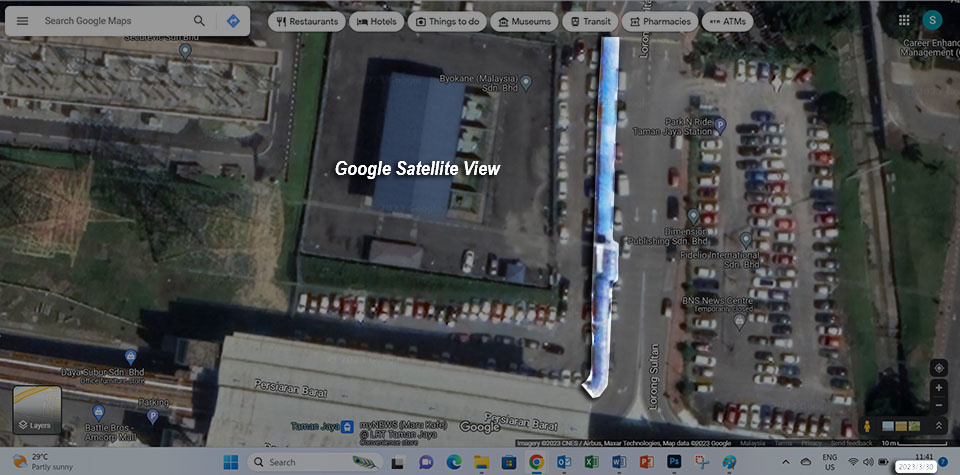Expand the imagery strip with double chevron
The width and height of the screenshot is (960, 475).
[938, 426]
